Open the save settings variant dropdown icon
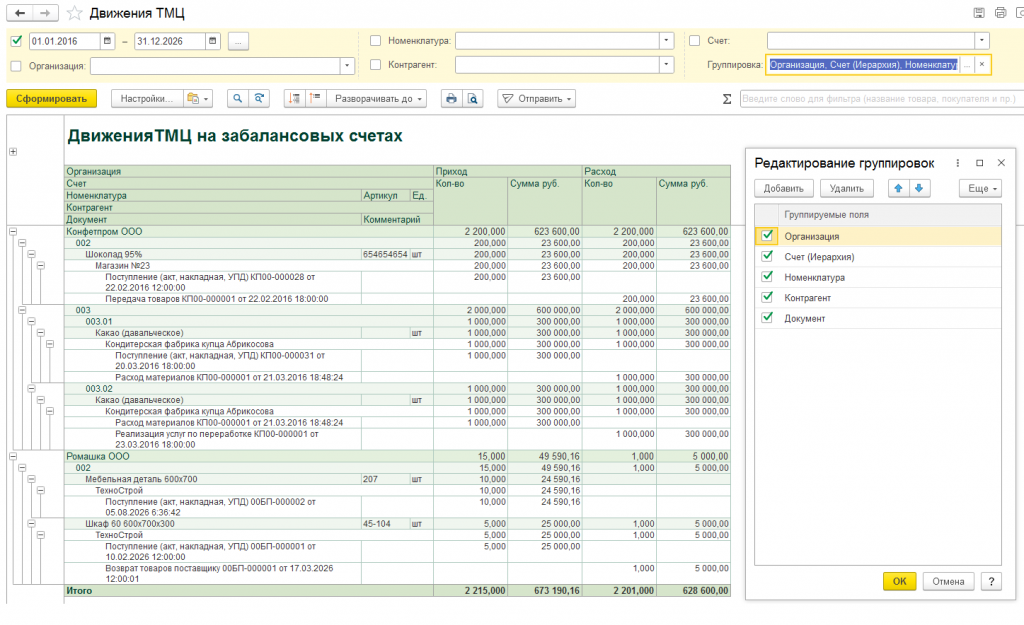Viewport: 1024px width, 625px height. (197, 99)
